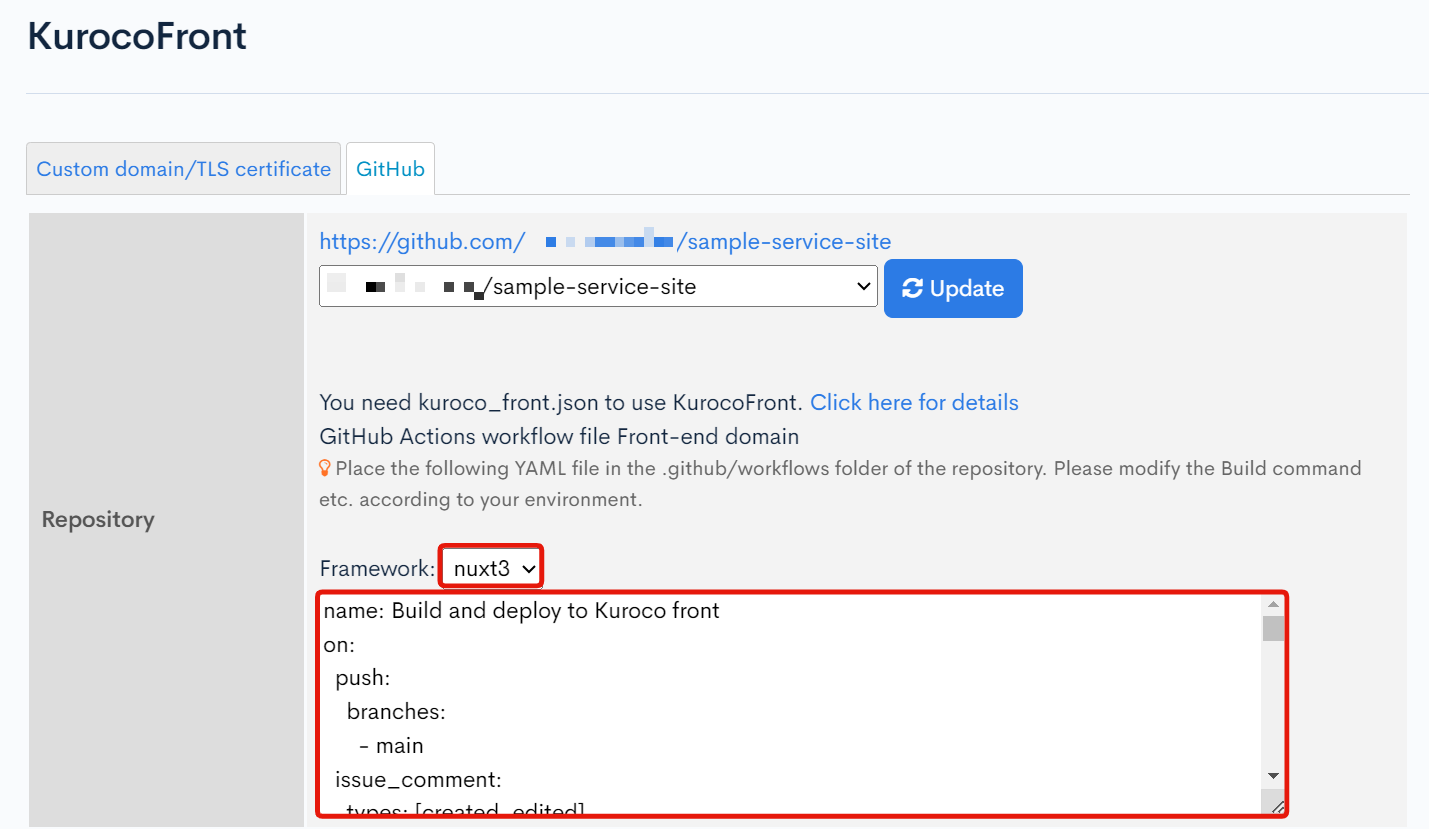
Task: Click the chevron on the repository selector
Action: 864,286
